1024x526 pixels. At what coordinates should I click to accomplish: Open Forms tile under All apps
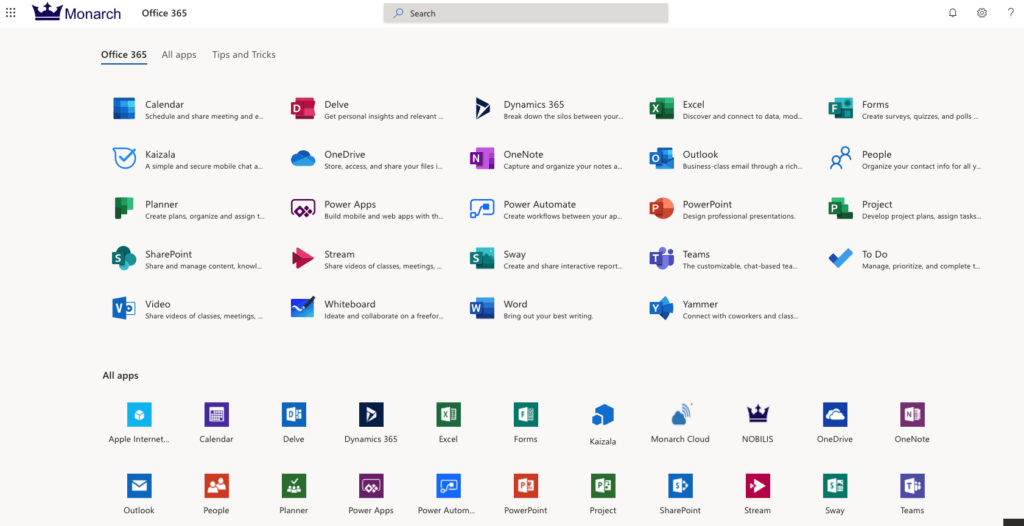pos(526,422)
